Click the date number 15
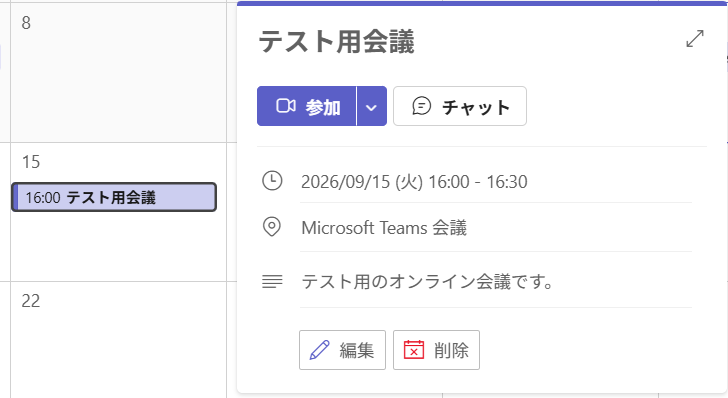 pyautogui.click(x=31, y=162)
